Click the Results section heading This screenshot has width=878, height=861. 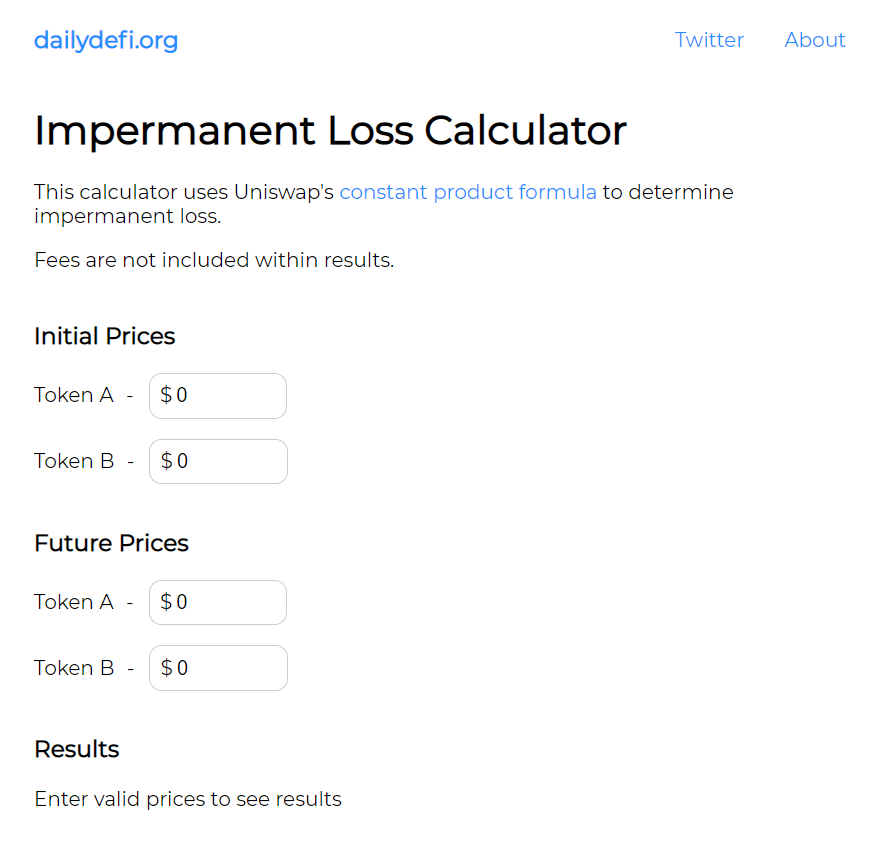(76, 749)
